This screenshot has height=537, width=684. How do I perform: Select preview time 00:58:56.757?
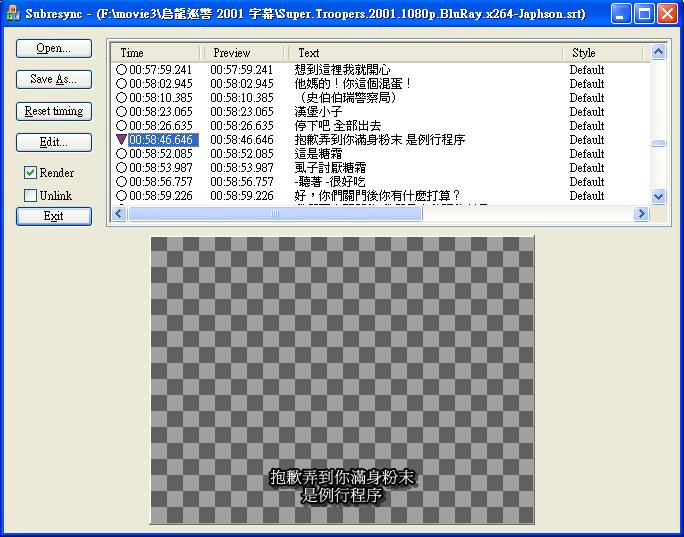click(x=242, y=181)
